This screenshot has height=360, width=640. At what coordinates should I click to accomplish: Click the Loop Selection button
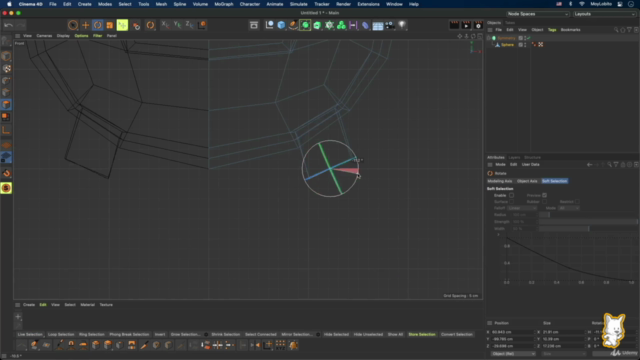click(x=61, y=334)
